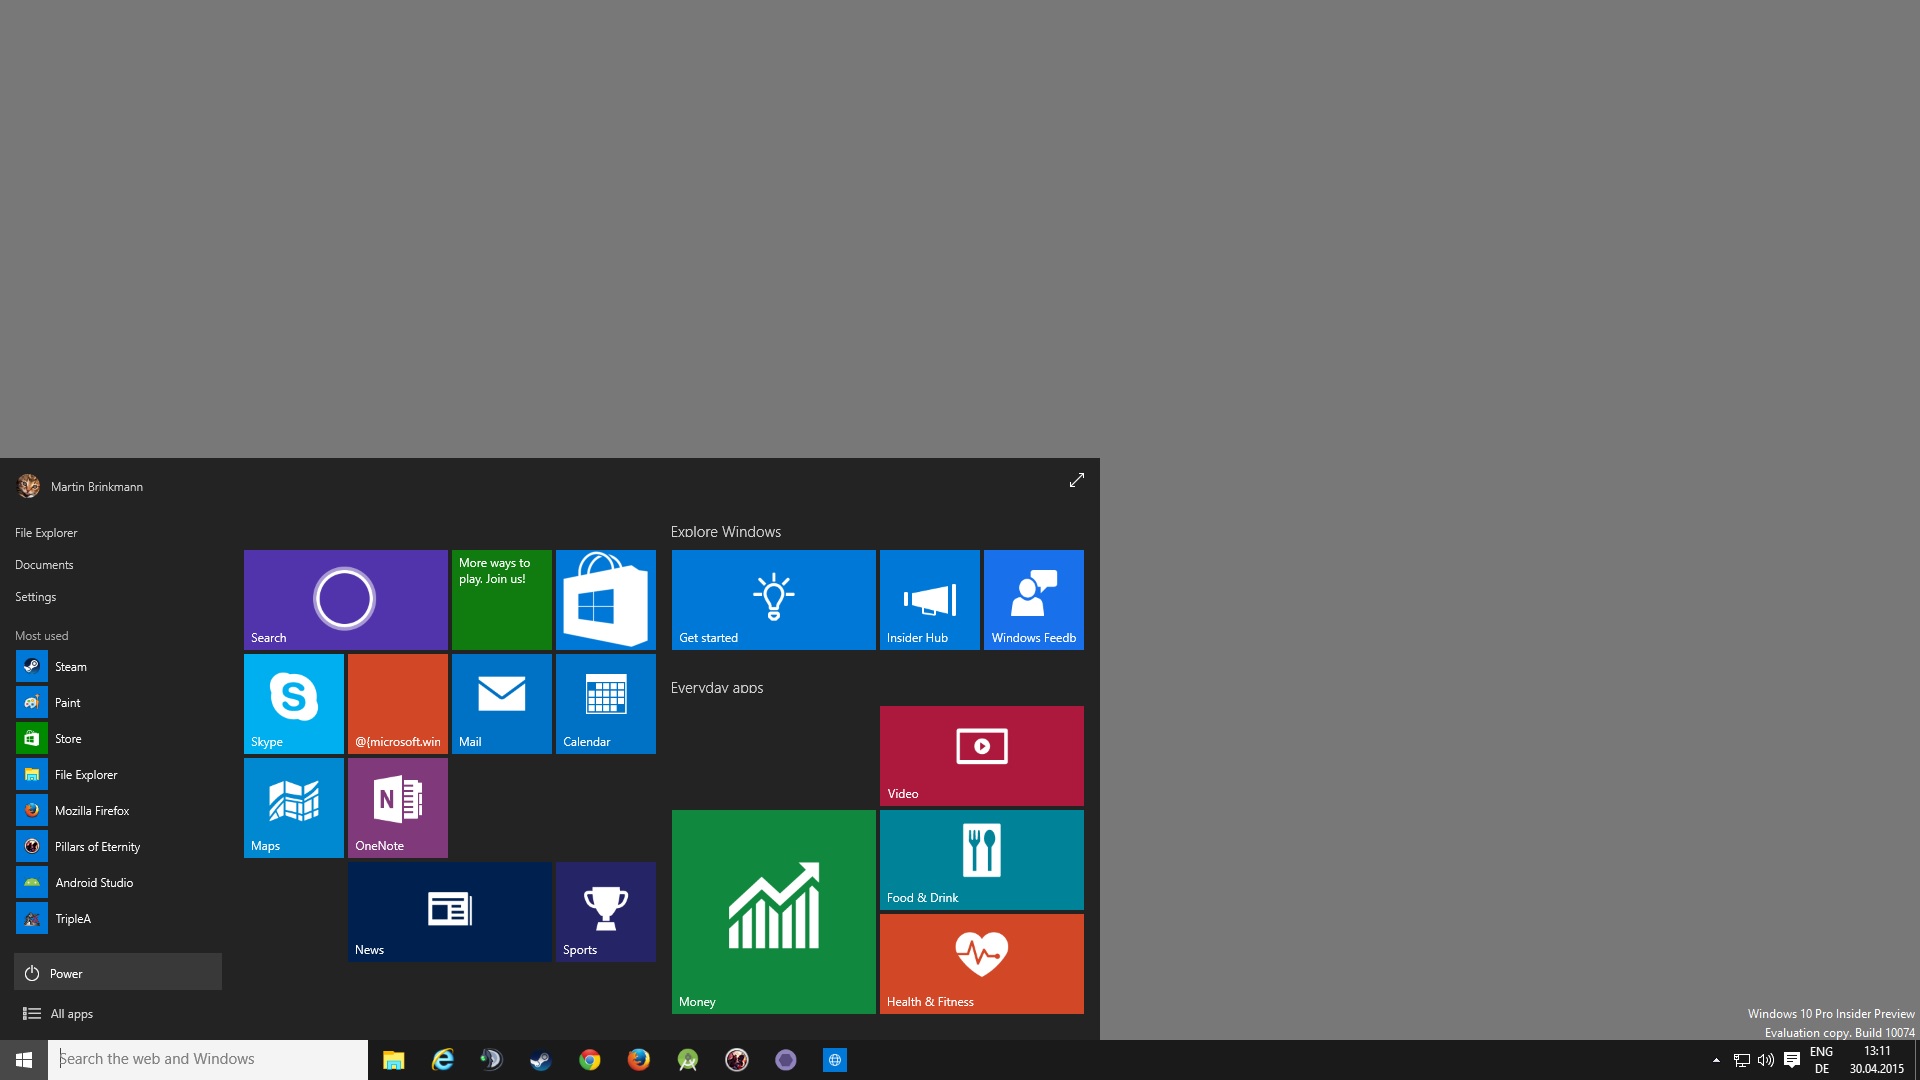Launch Android Studio from Most used list

[118, 882]
